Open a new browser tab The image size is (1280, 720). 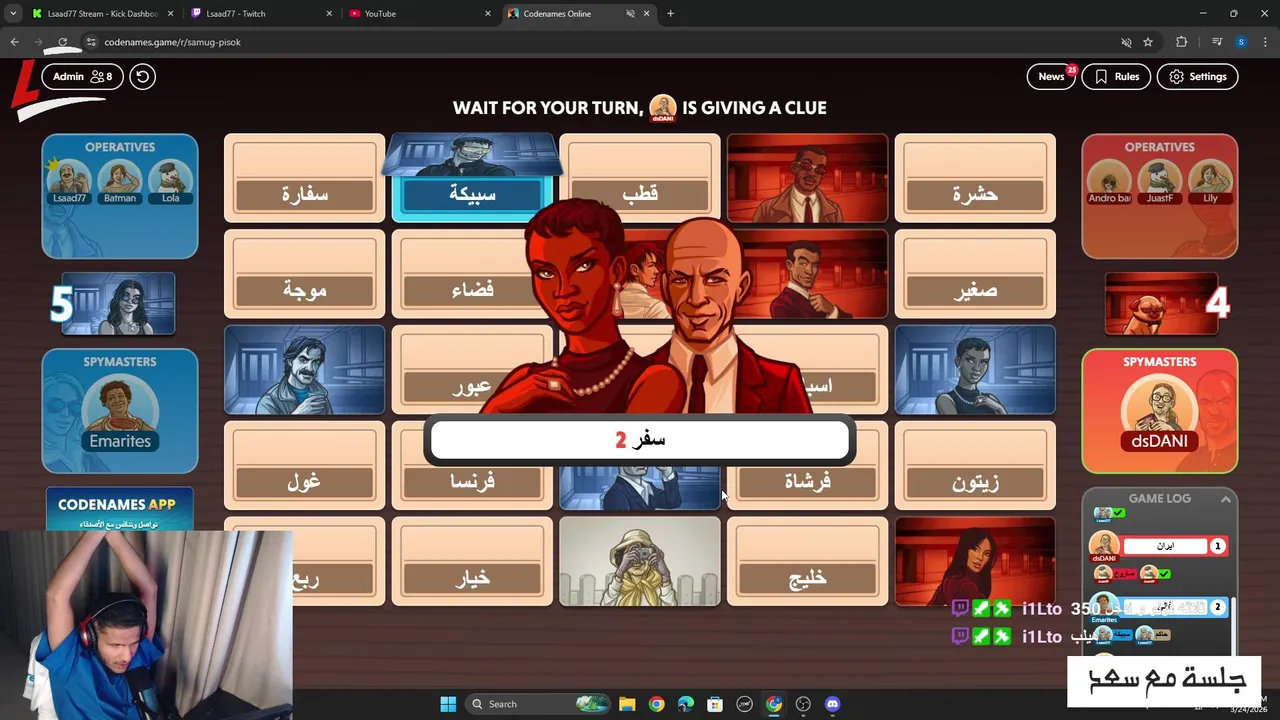tap(670, 14)
